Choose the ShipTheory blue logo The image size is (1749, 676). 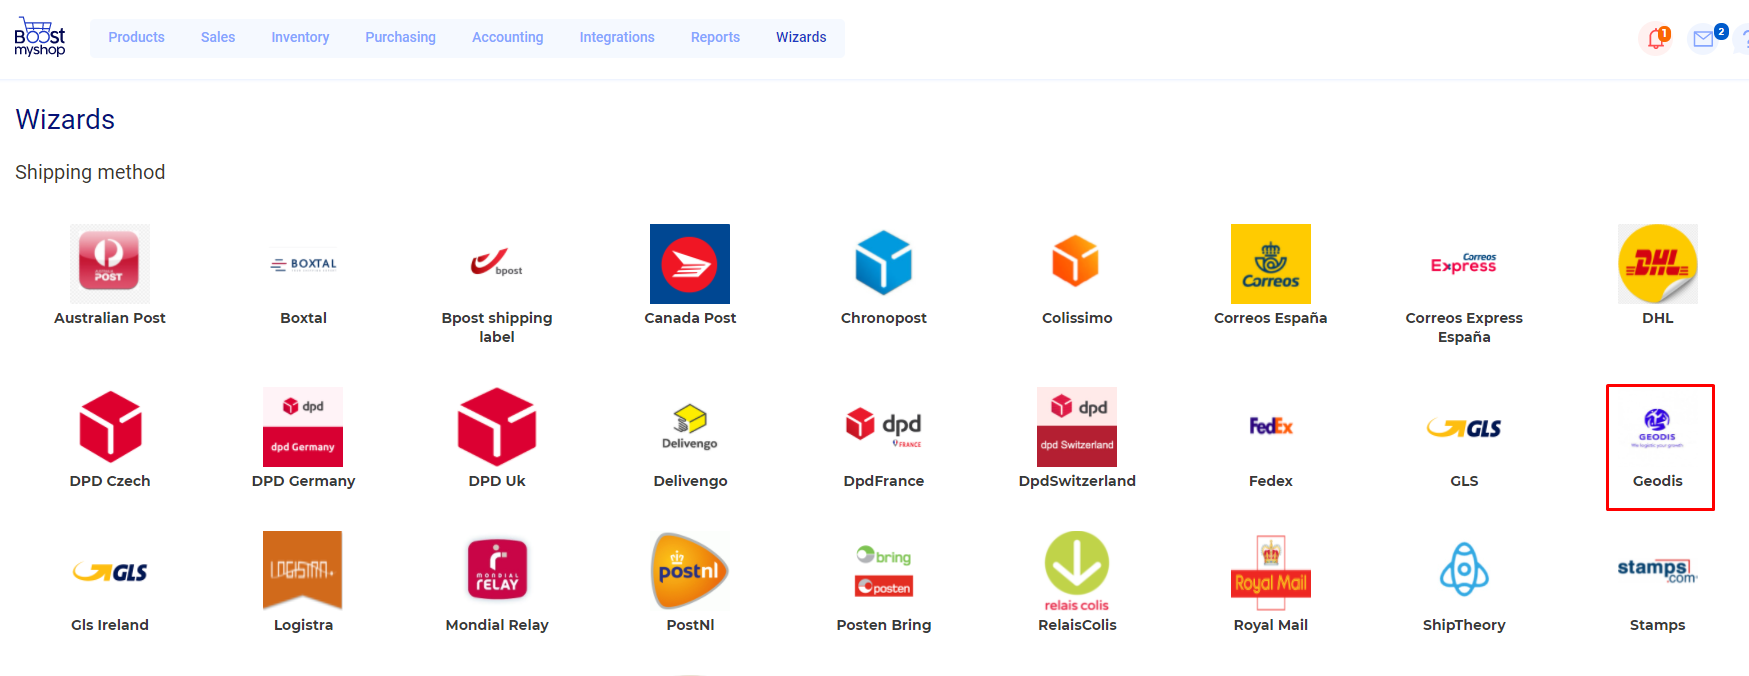1464,571
